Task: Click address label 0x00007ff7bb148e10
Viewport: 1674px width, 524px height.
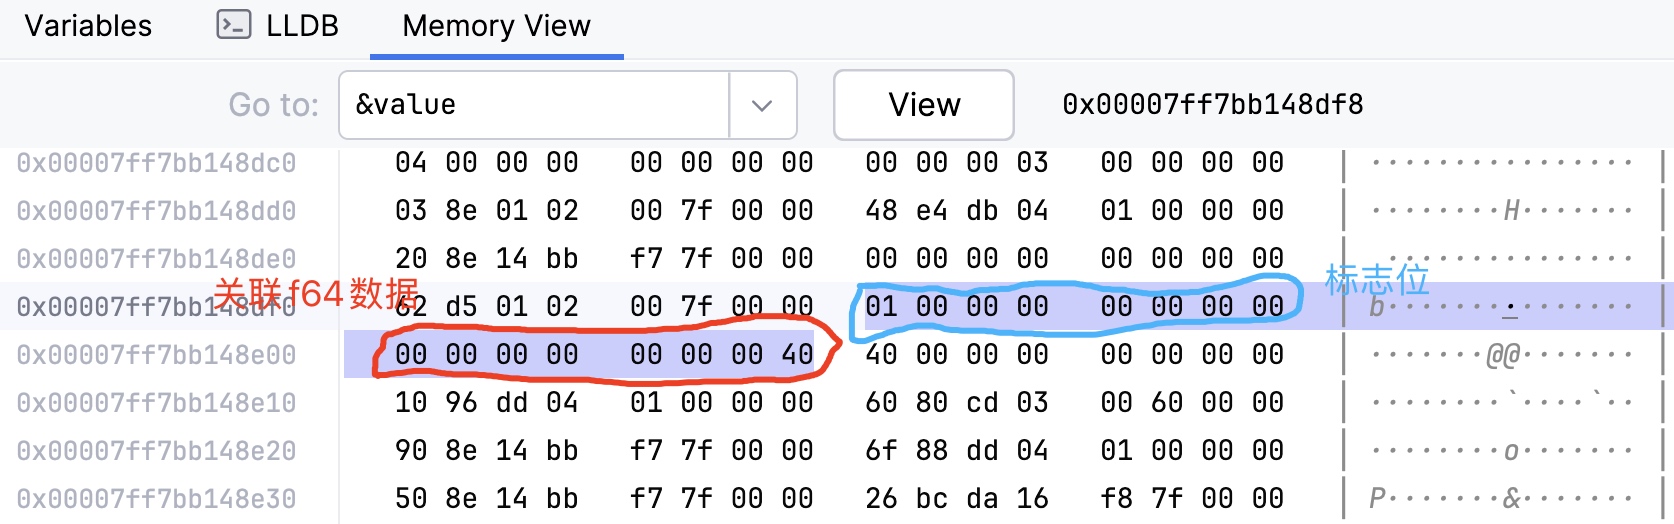Action: click(x=156, y=403)
